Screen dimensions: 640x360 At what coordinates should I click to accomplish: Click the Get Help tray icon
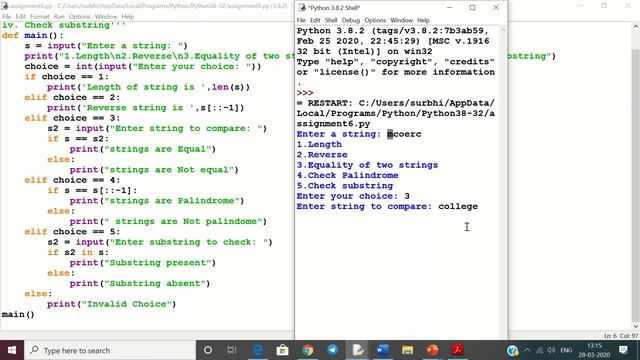pyautogui.click(x=512, y=351)
